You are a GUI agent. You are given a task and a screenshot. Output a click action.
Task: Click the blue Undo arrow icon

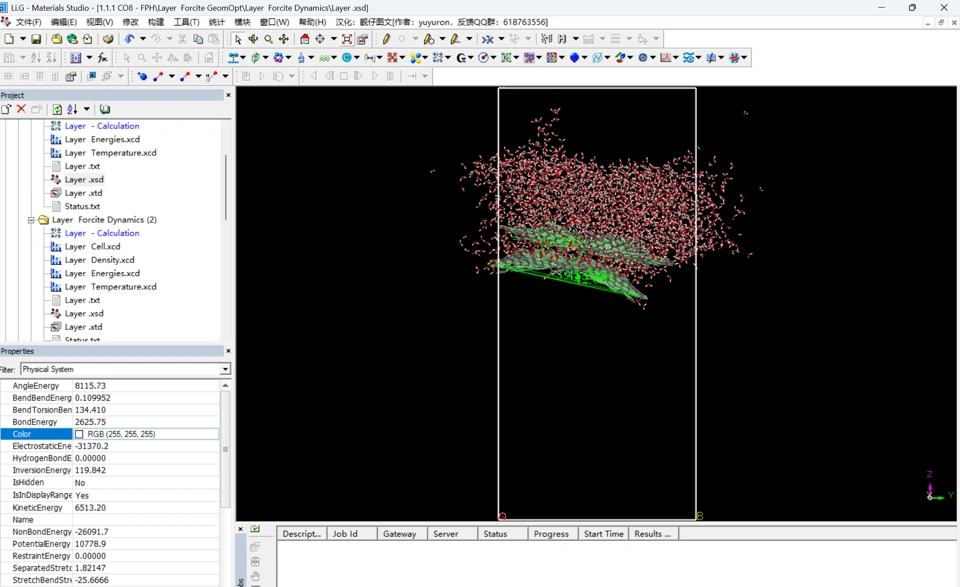point(129,39)
